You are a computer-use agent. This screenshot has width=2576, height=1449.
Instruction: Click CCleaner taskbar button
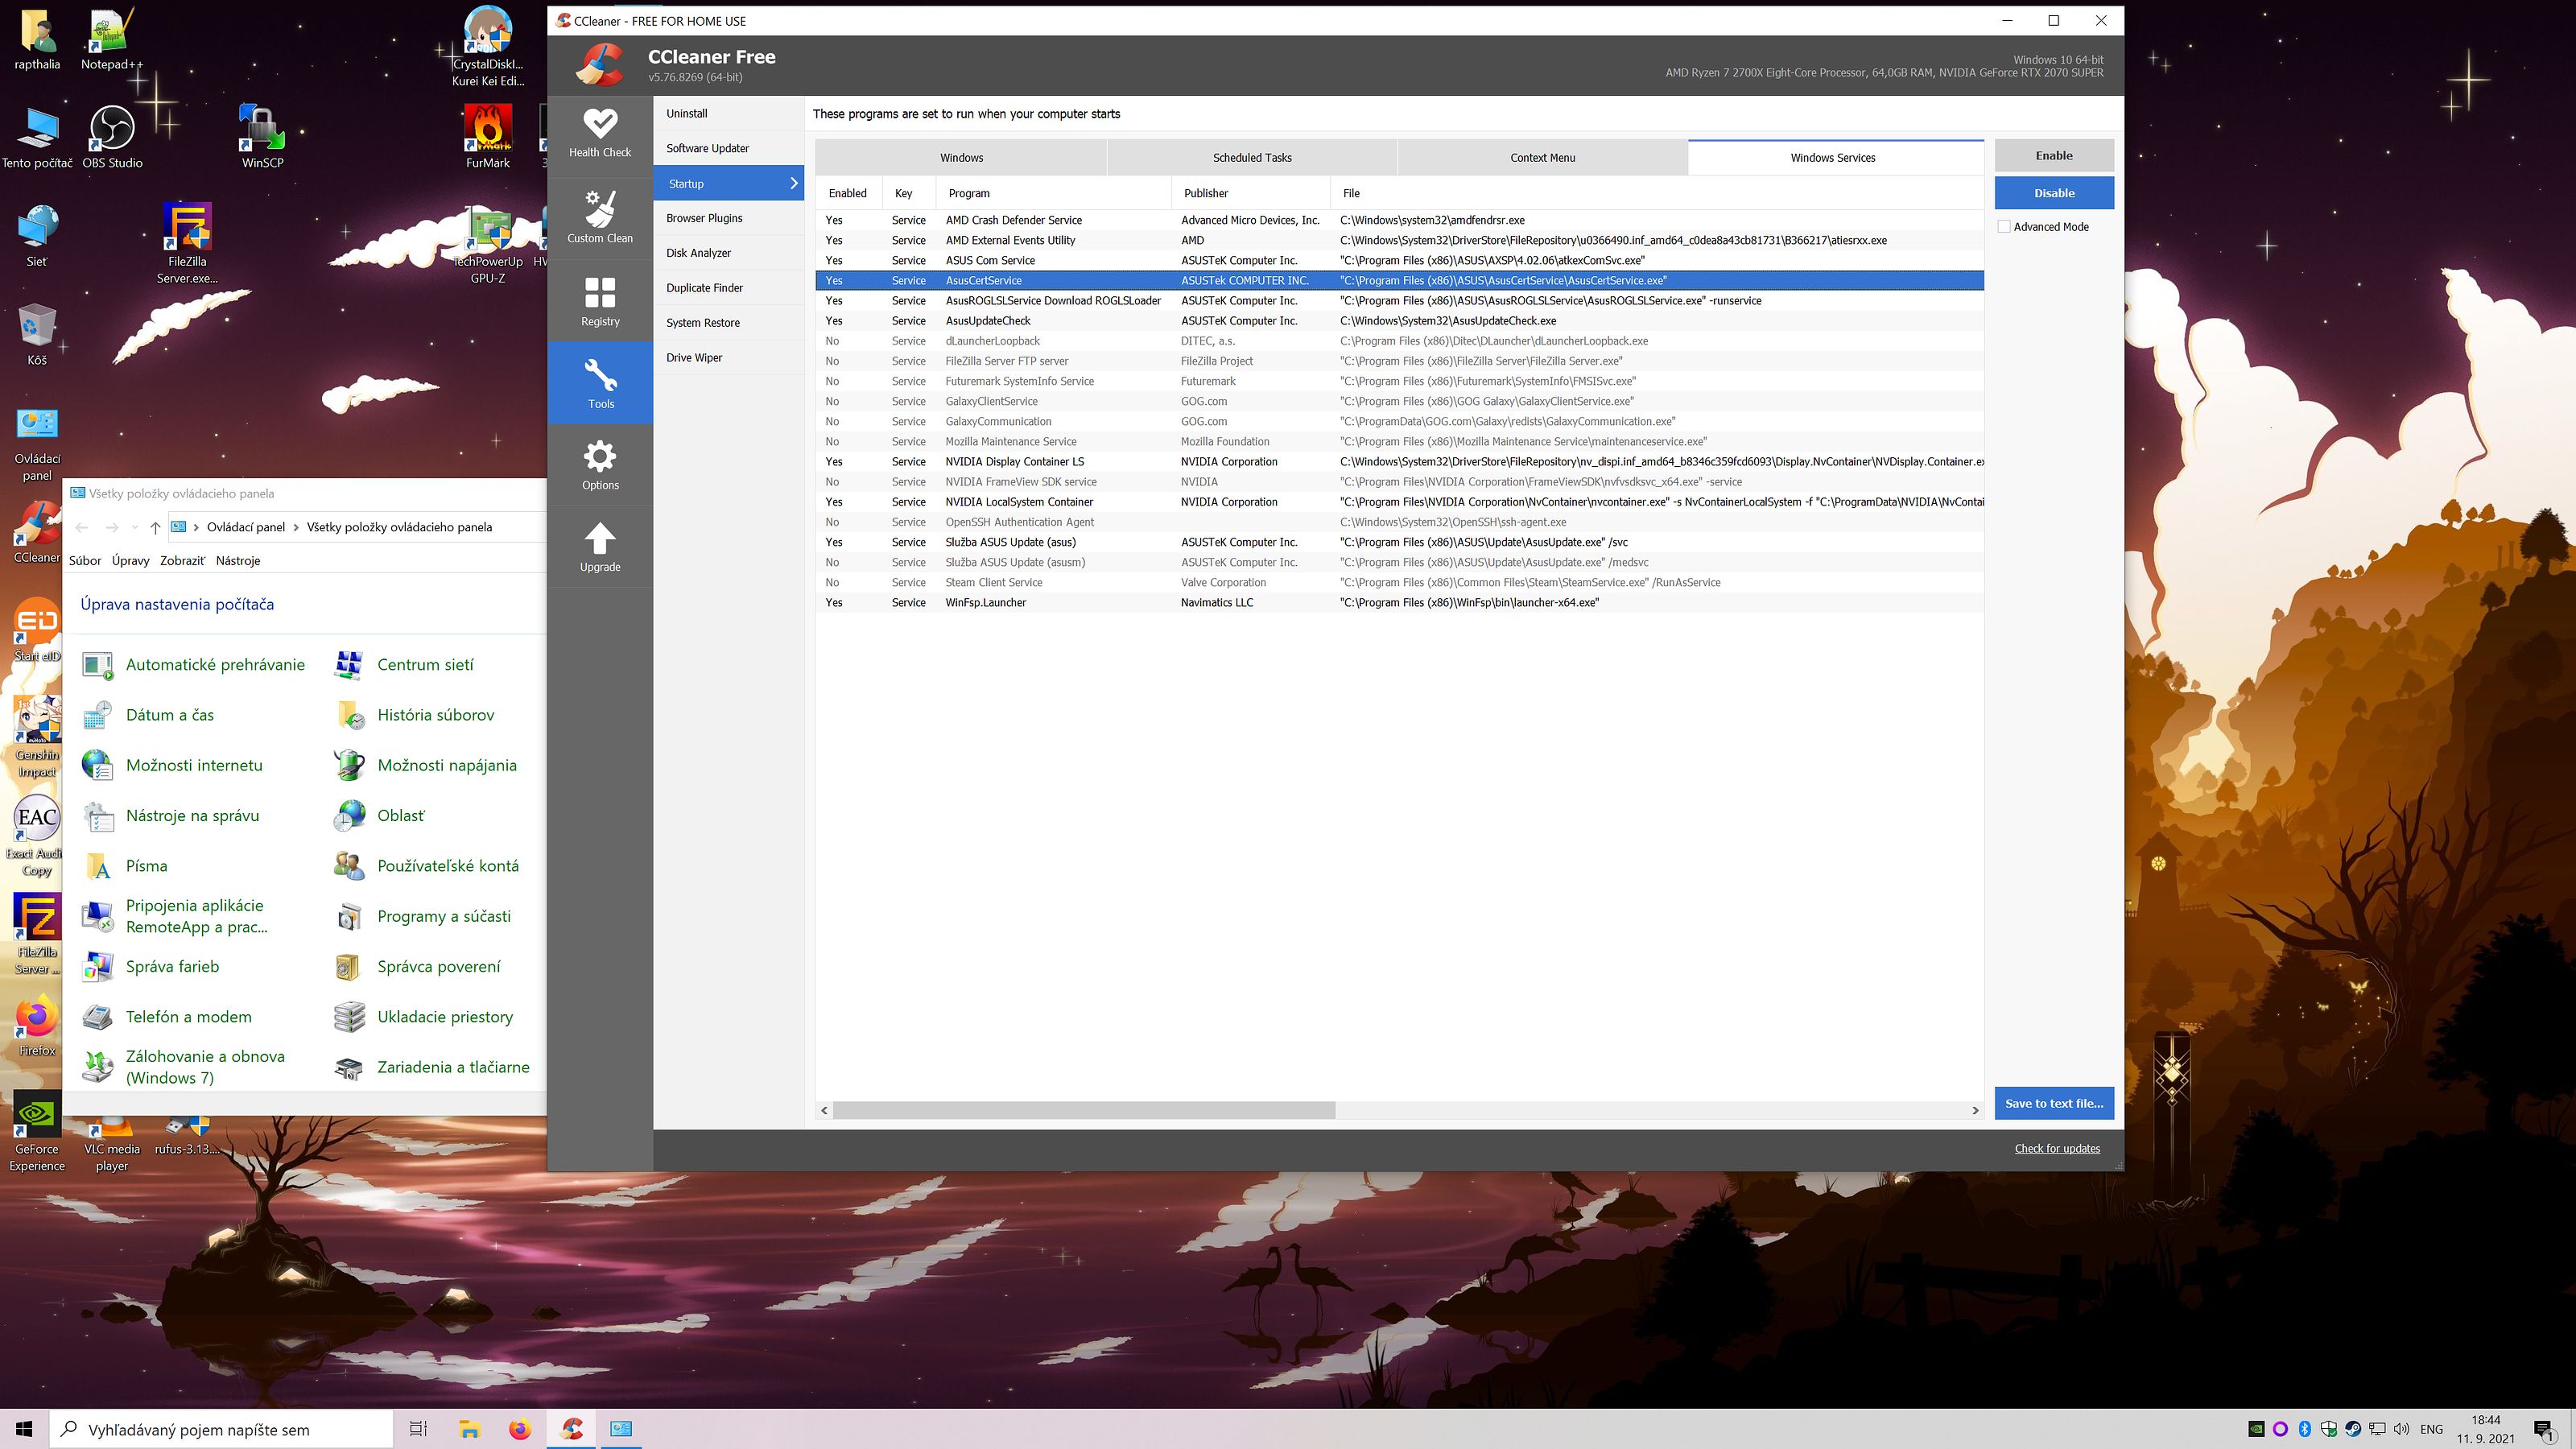pyautogui.click(x=571, y=1429)
